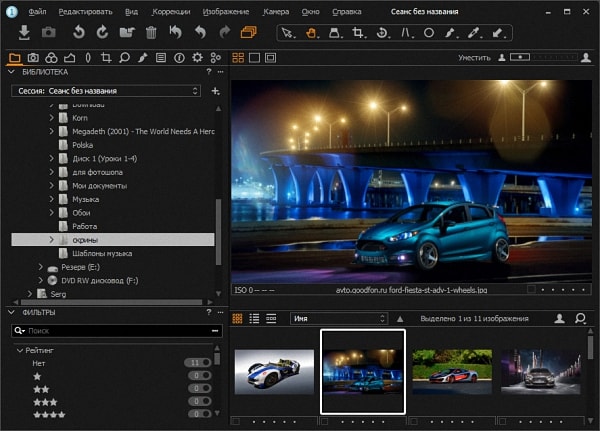Collapse the БИБЛИОТЕКА panel
This screenshot has width=600, height=431.
(x=11, y=72)
